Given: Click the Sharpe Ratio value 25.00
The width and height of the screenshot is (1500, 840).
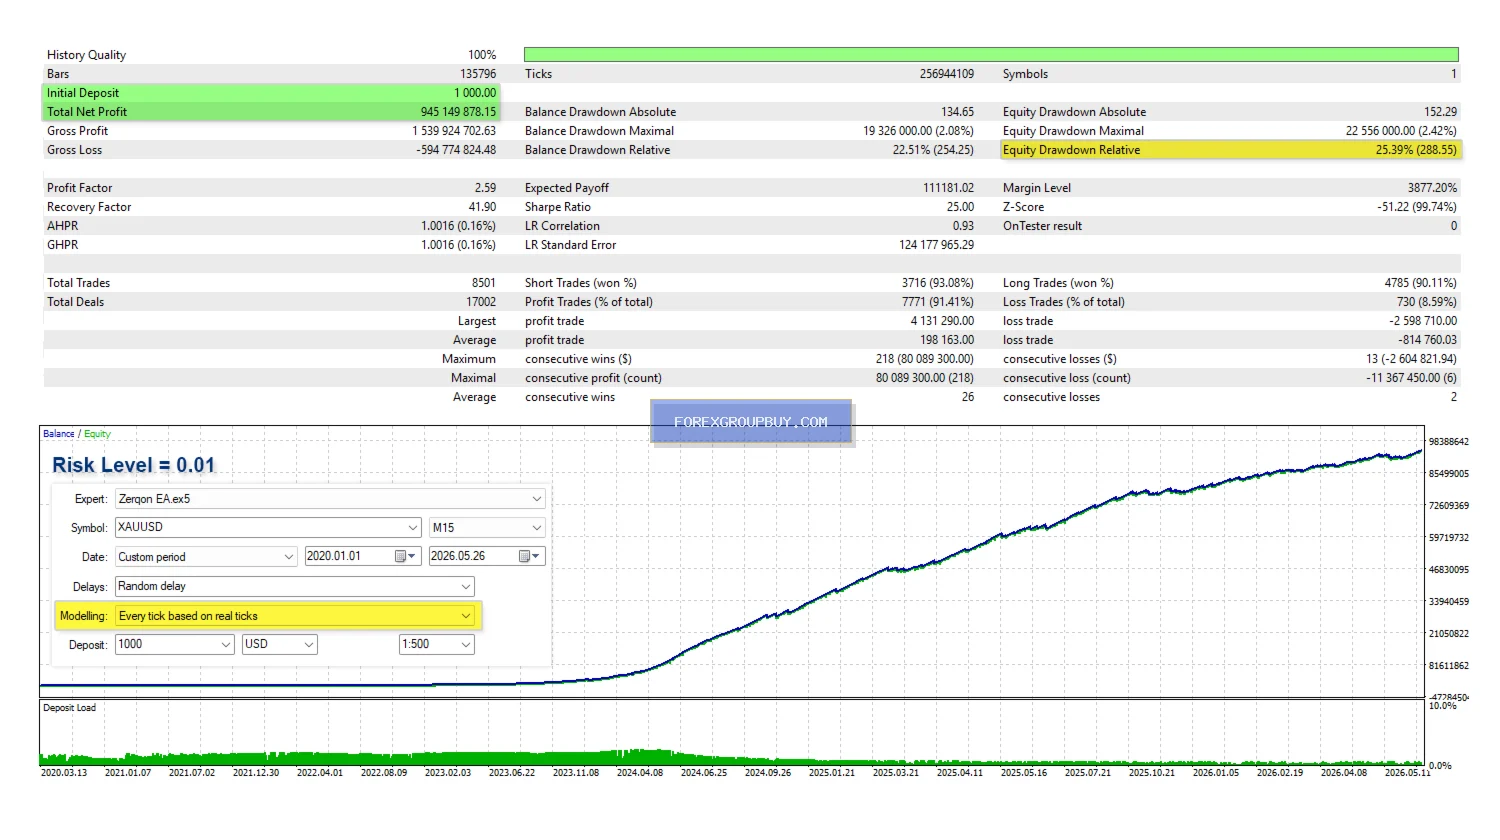Looking at the screenshot, I should [x=960, y=207].
